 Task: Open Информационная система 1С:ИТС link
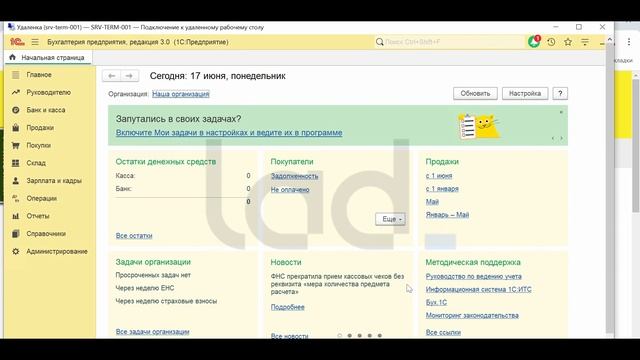pos(478,289)
